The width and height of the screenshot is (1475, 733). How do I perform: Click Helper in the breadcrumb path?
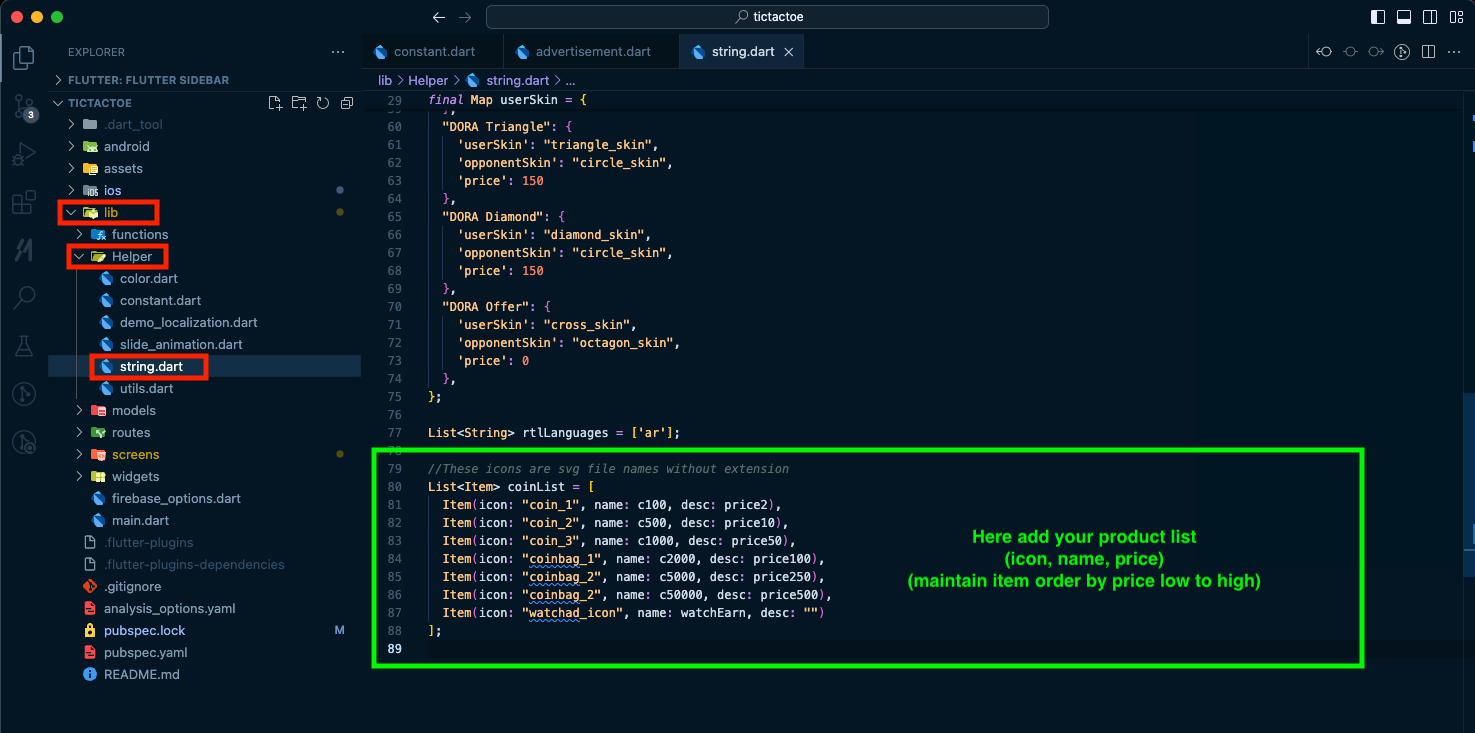click(428, 81)
